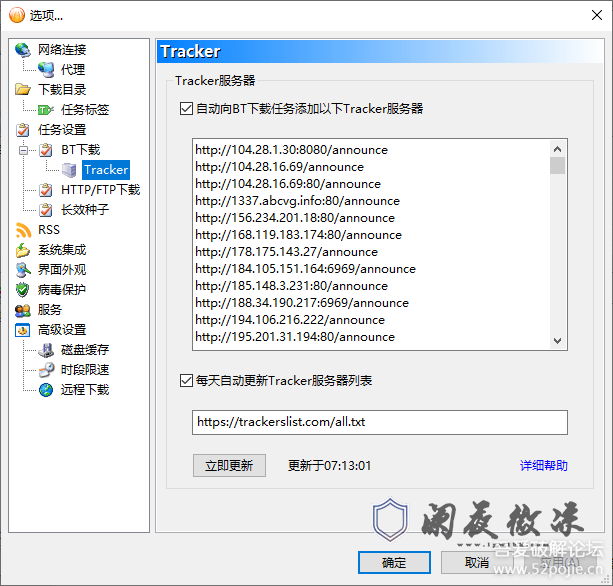Uncheck 每天自动更新Tracker服务器列表 option
The width and height of the screenshot is (613, 586).
(185, 380)
